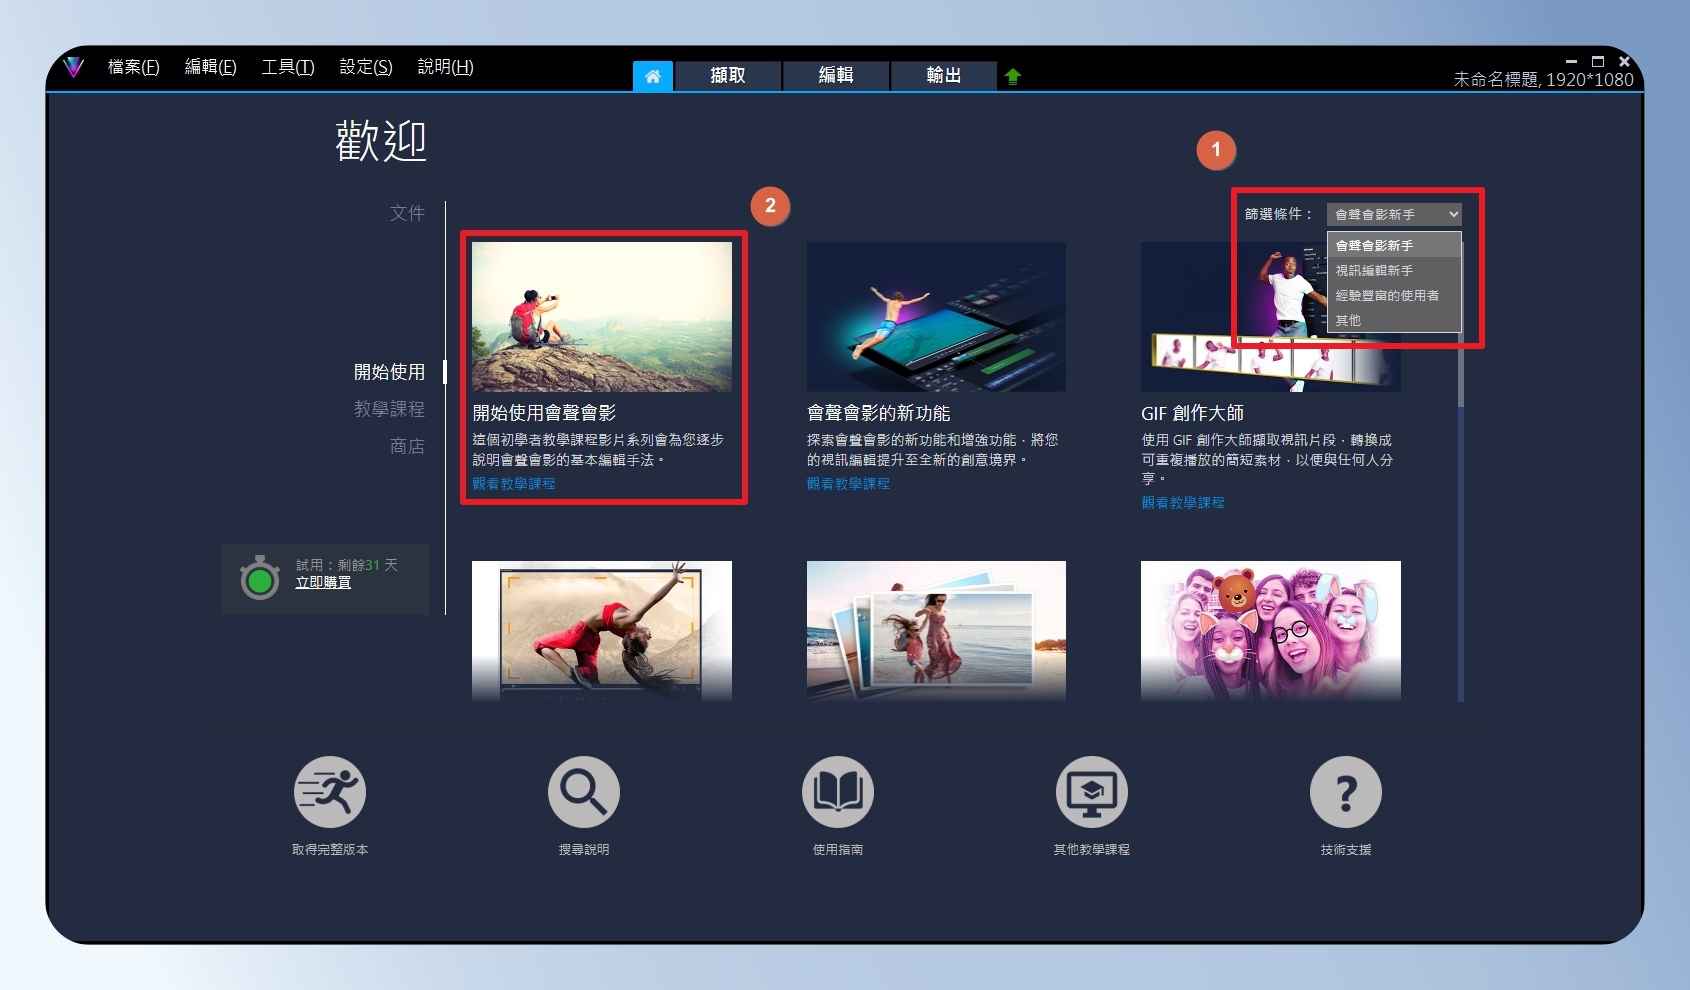The height and width of the screenshot is (990, 1690).
Task: Switch to the 編輯 workspace tab
Action: 836,76
